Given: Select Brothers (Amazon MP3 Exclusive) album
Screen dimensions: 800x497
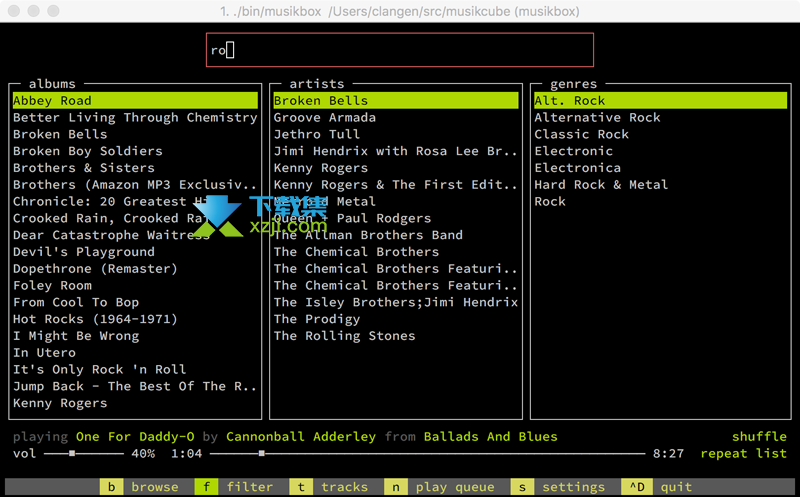Looking at the screenshot, I should coord(135,185).
